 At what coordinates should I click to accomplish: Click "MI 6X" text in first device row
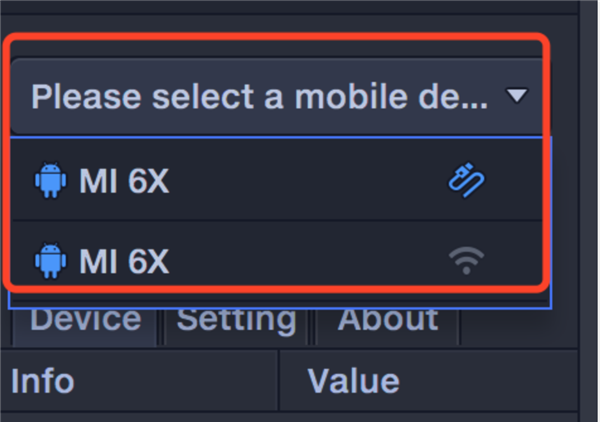point(124,182)
